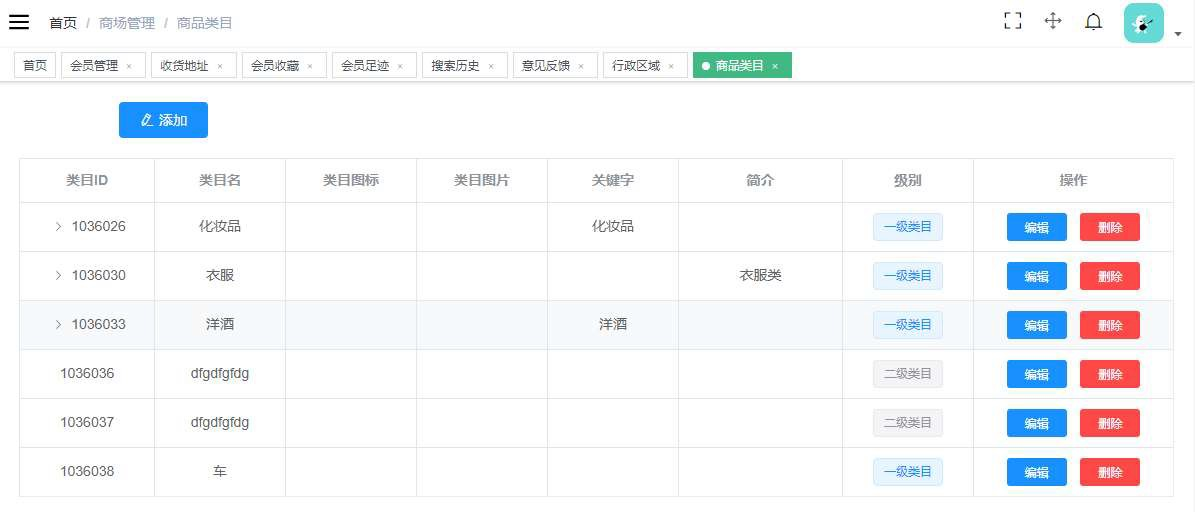Close the 商品类目 tab
The width and height of the screenshot is (1195, 512).
(x=775, y=66)
